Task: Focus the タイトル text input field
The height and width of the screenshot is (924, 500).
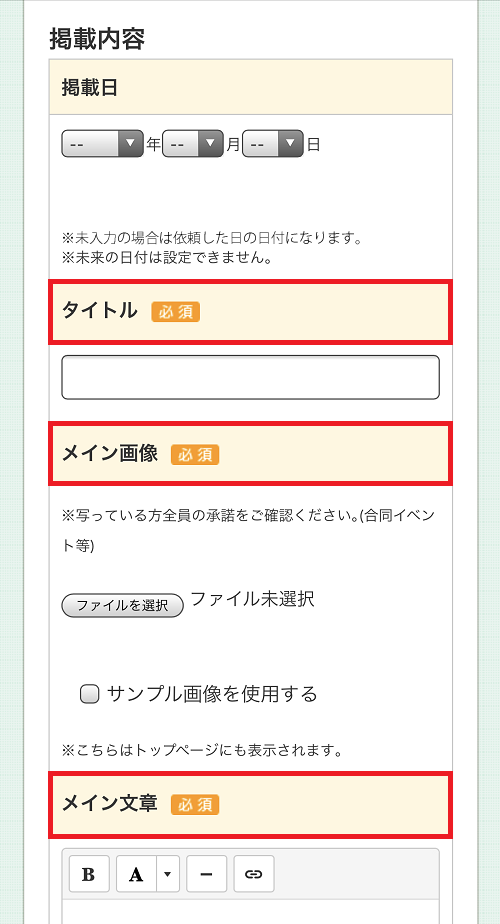Action: point(251,377)
